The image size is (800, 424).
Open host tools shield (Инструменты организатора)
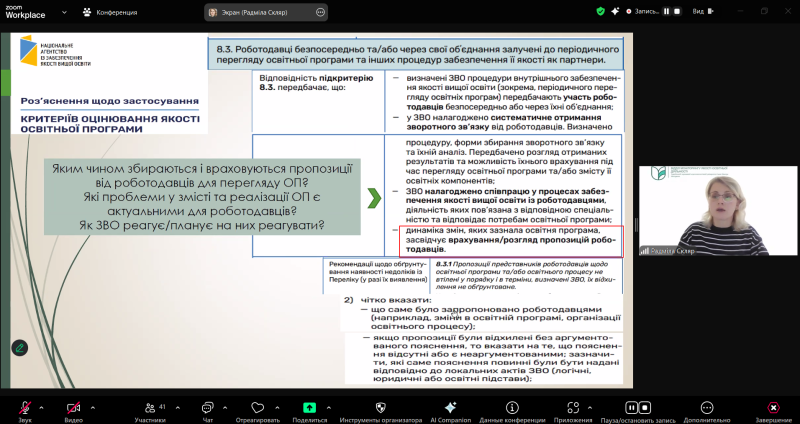(x=381, y=411)
